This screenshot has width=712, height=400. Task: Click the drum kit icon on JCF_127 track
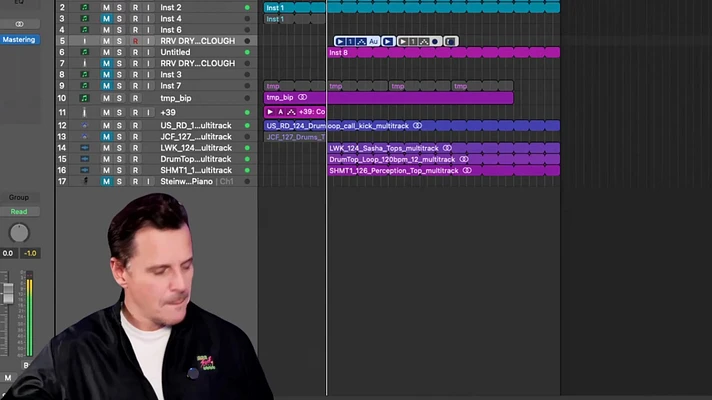[84, 137]
